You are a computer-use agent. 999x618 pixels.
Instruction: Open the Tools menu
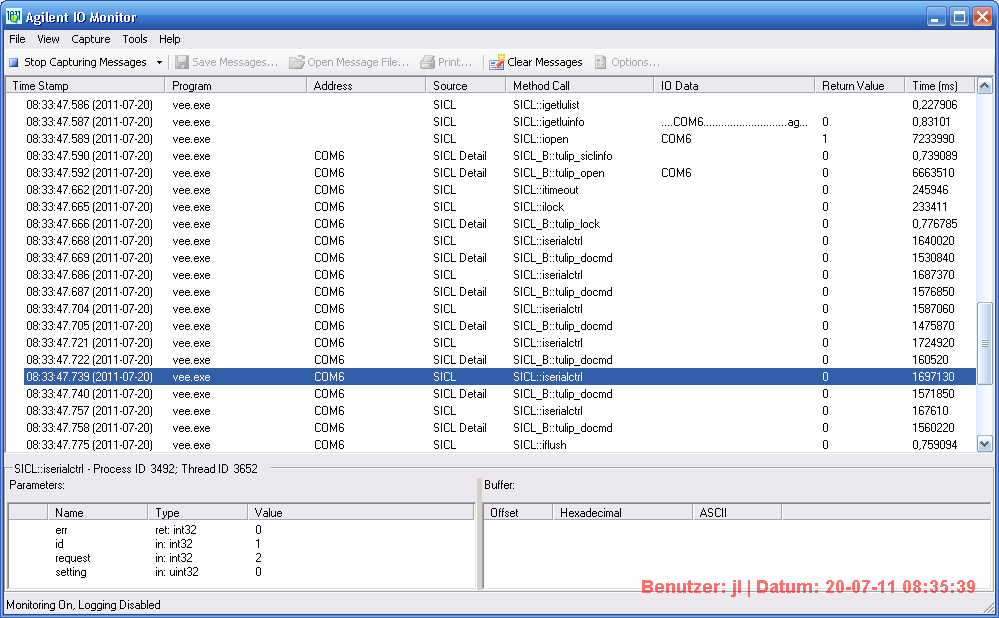[x=135, y=39]
